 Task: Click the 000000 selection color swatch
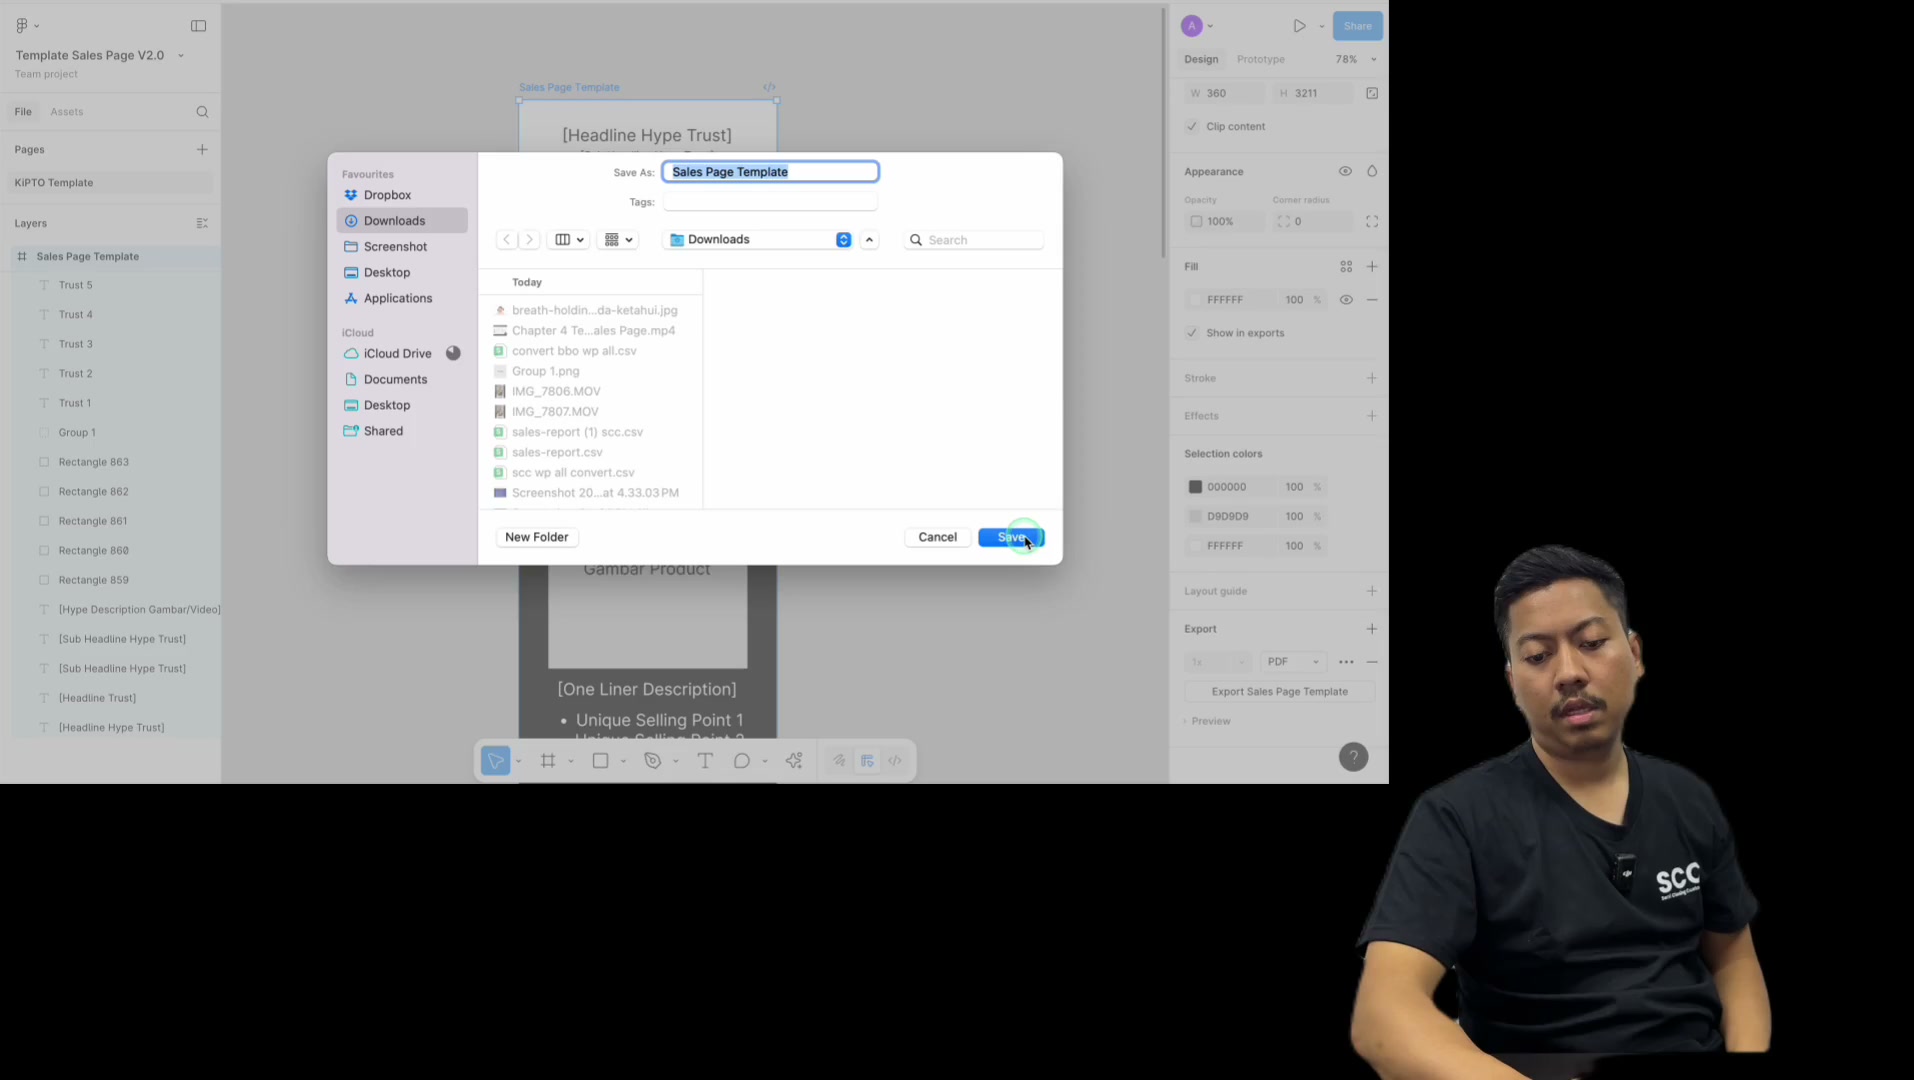1195,487
